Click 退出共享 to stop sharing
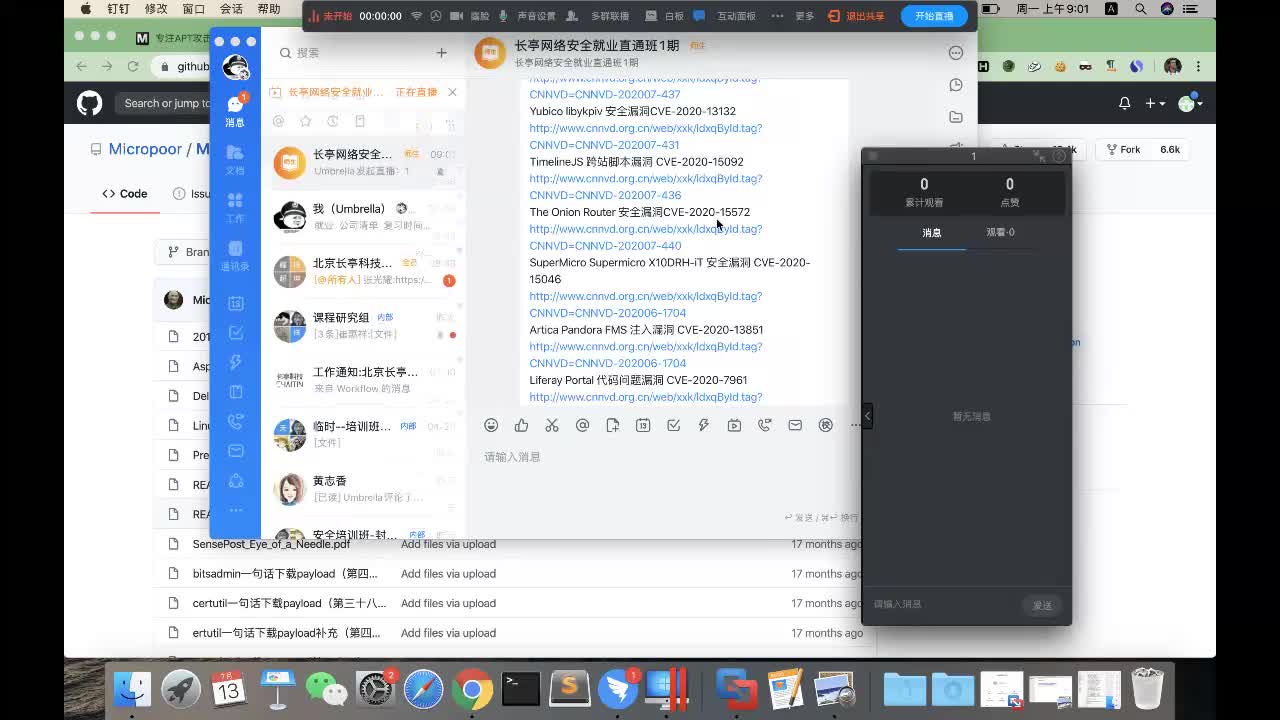This screenshot has height=720, width=1280. [x=857, y=16]
